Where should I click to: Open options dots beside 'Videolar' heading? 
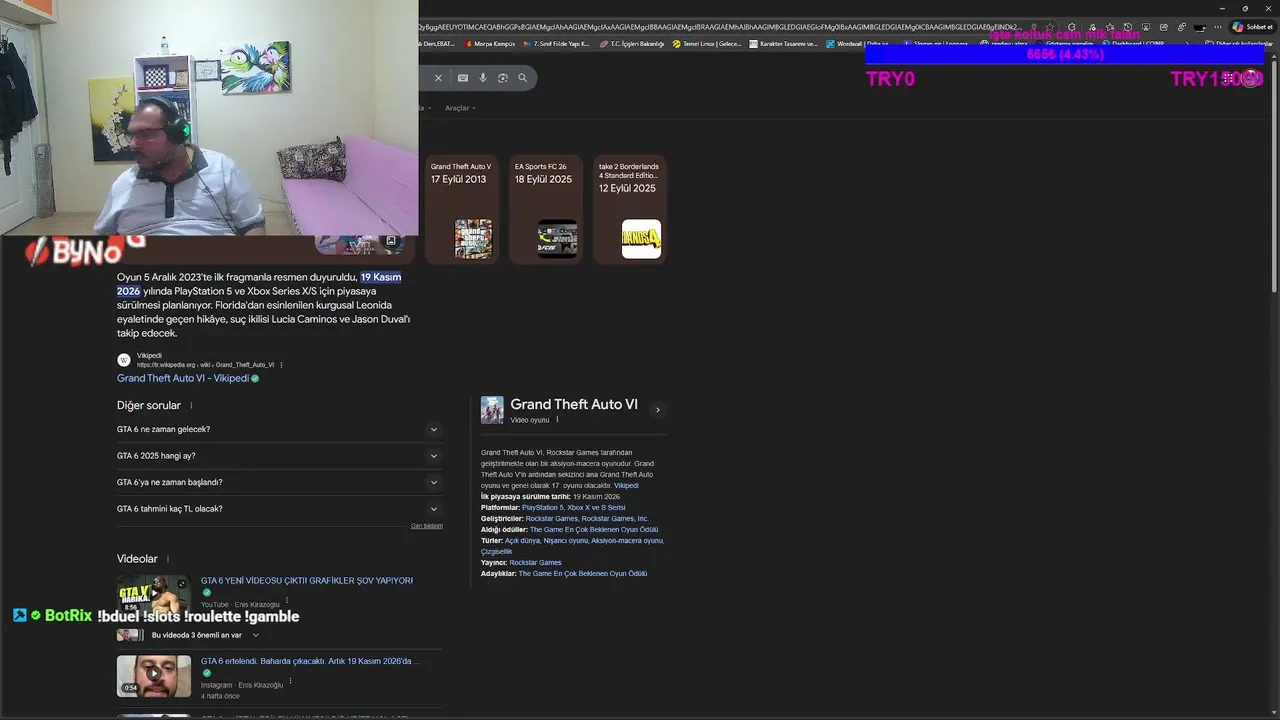click(x=168, y=560)
